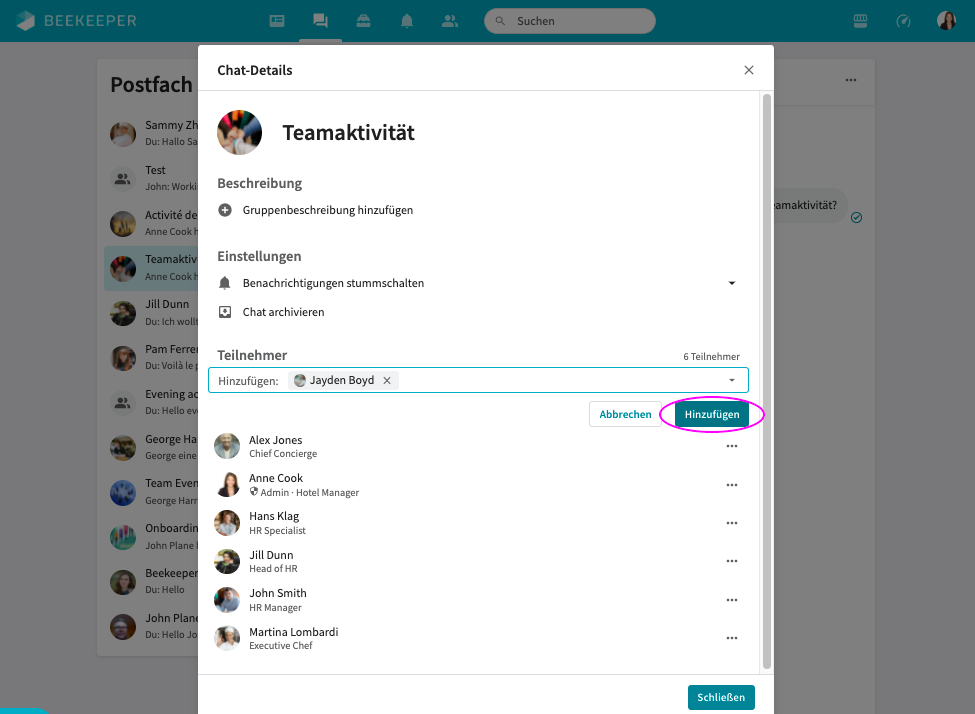The height and width of the screenshot is (714, 975).
Task: Click the Schließen button
Action: click(x=721, y=697)
